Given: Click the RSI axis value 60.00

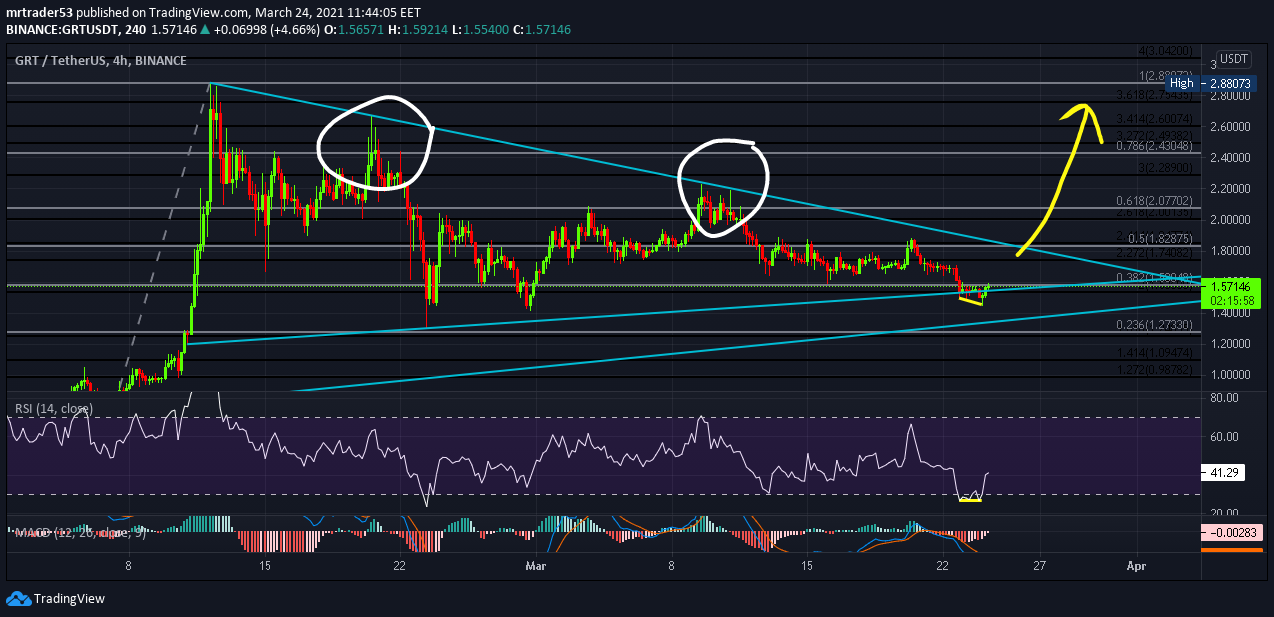Looking at the screenshot, I should click(x=1223, y=436).
